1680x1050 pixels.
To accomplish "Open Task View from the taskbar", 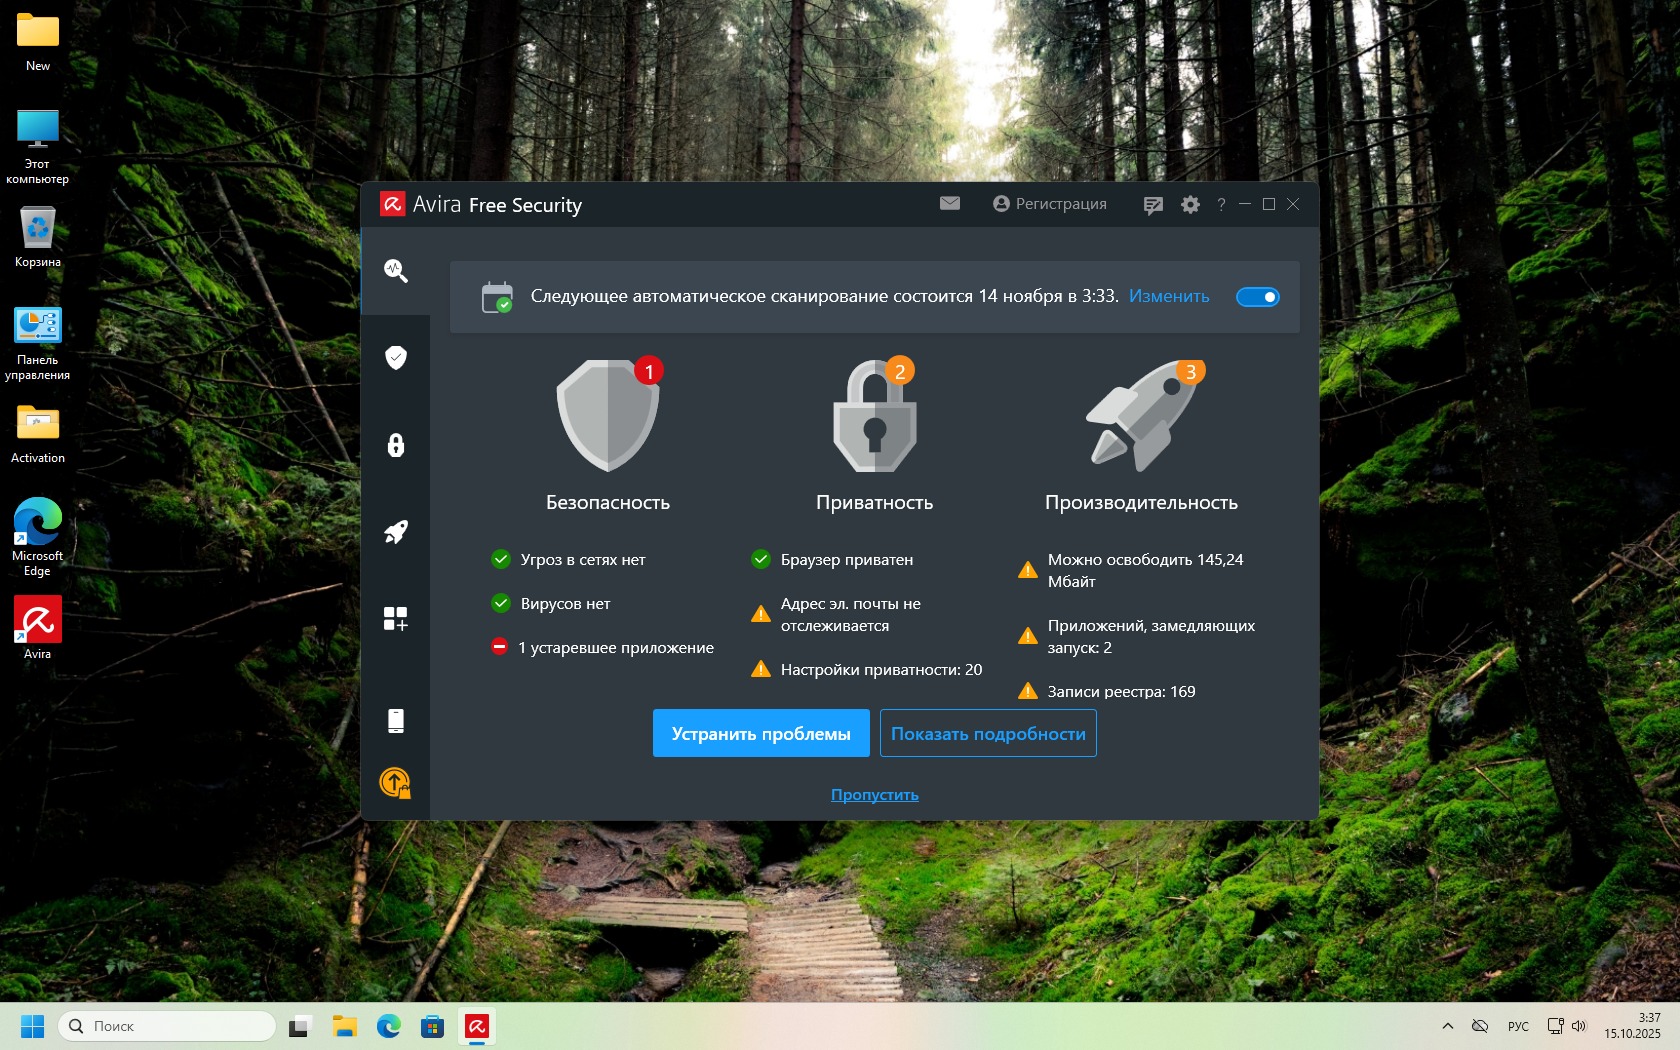I will (300, 1026).
